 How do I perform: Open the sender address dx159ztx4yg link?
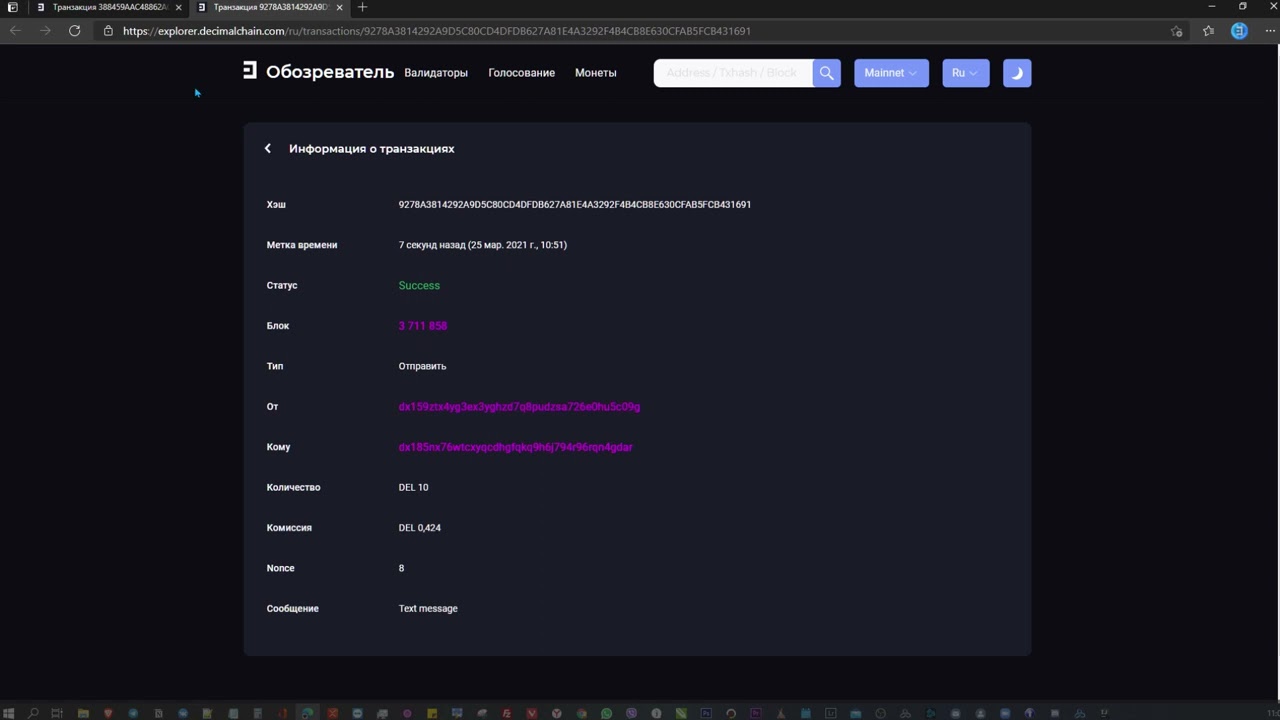(x=519, y=407)
